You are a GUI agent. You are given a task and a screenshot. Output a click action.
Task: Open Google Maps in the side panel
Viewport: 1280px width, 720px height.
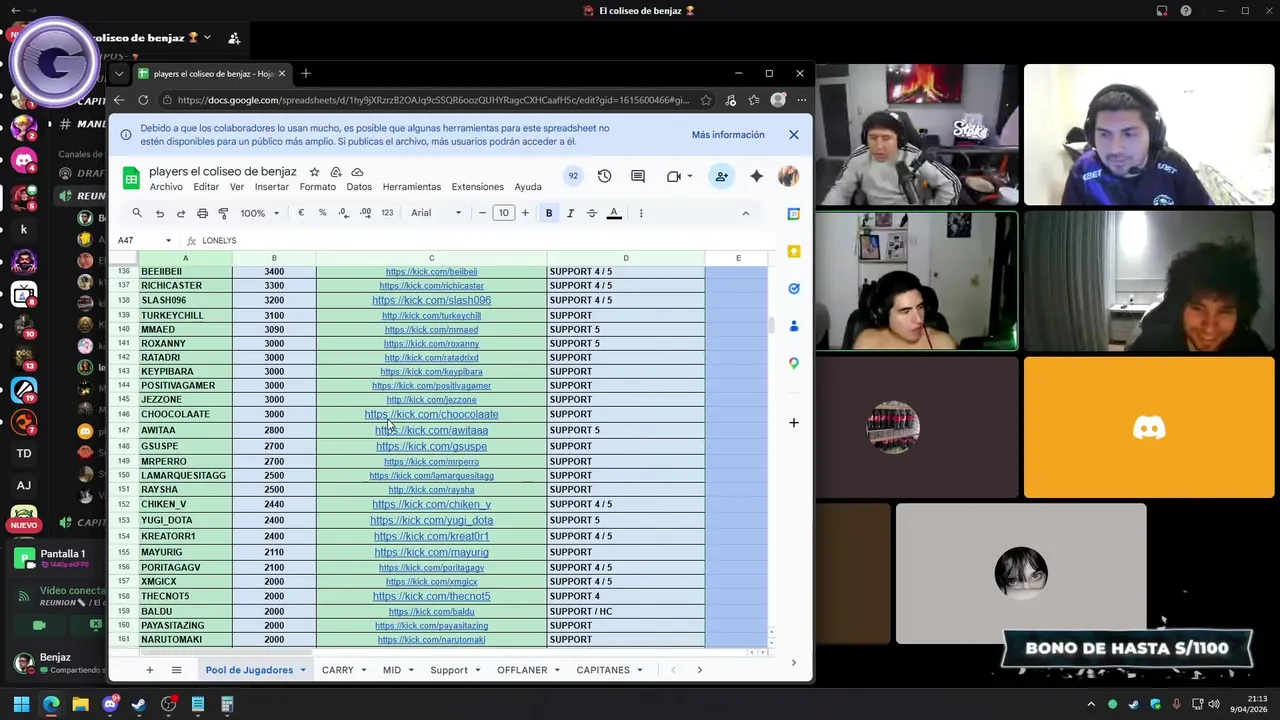coord(794,363)
